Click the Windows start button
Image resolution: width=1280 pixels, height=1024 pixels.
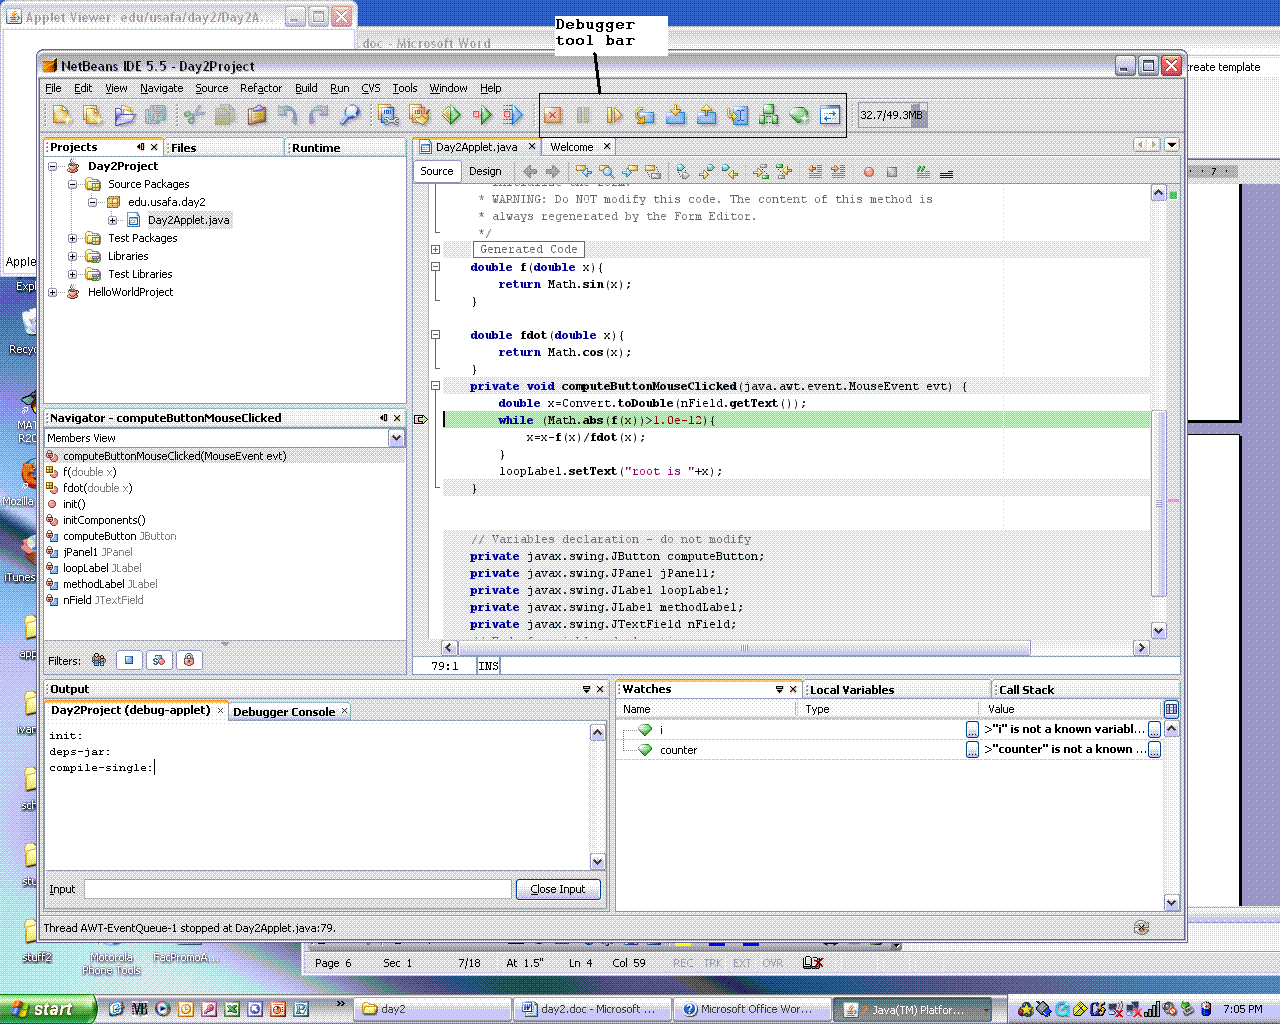[48, 1009]
